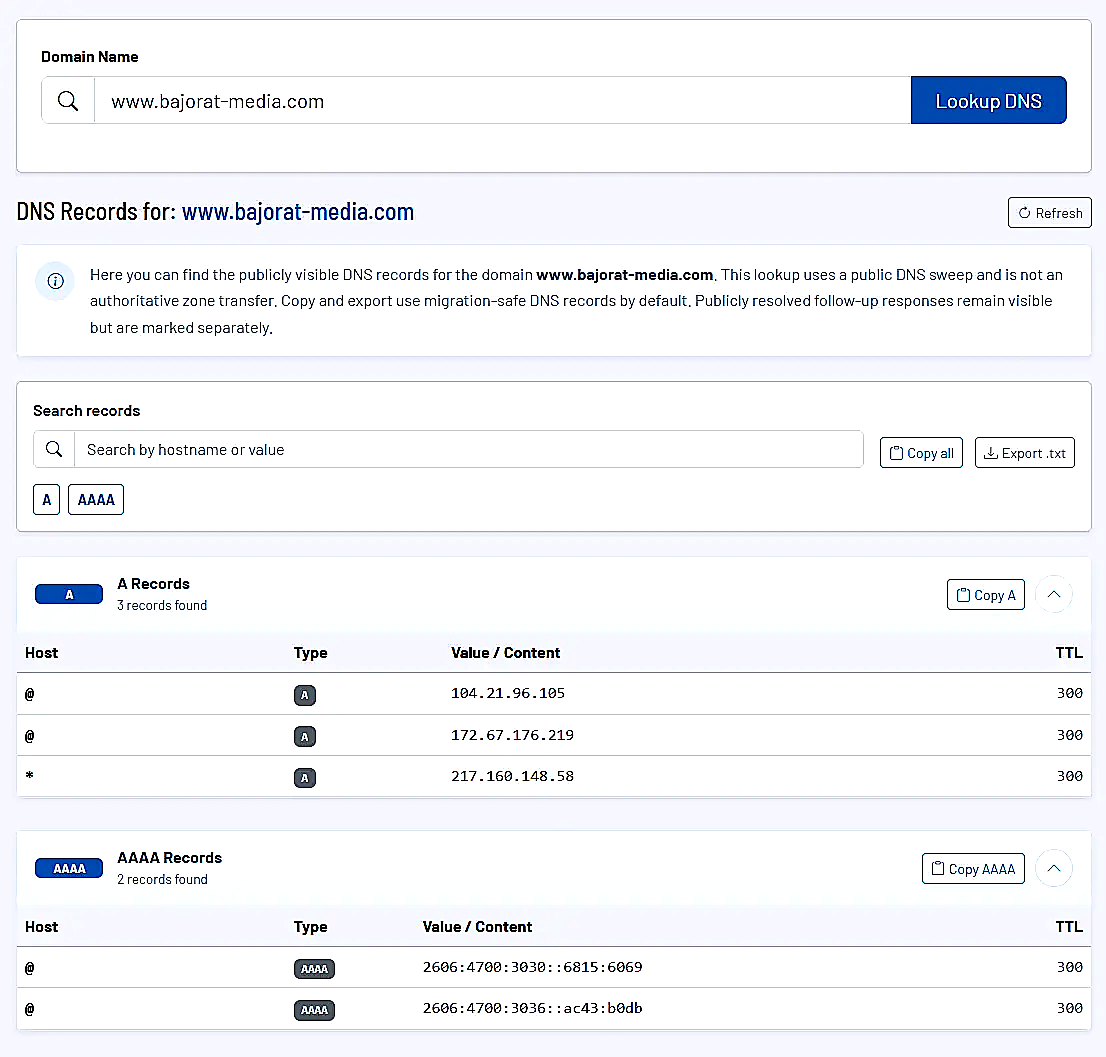Refresh the DNS records
Image resolution: width=1106 pixels, height=1057 pixels.
(x=1050, y=213)
